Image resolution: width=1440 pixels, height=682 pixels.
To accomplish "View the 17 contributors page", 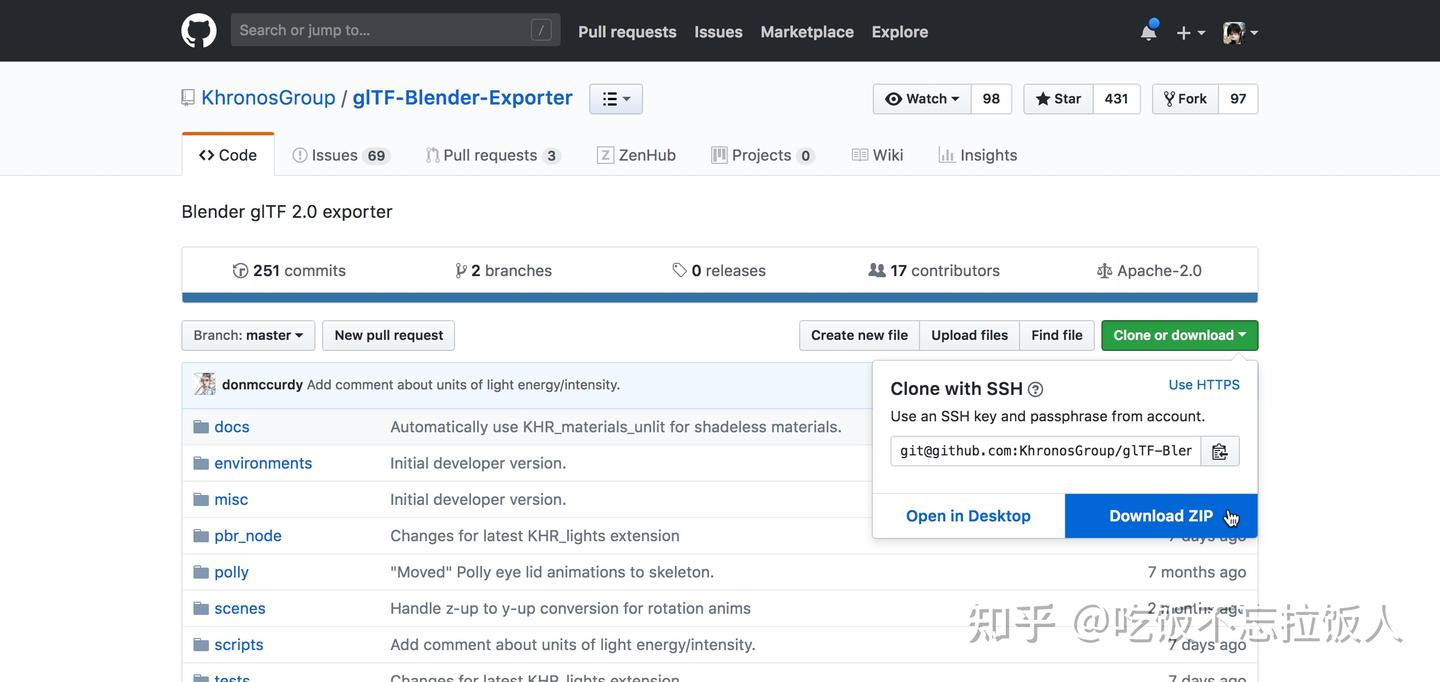I will [x=934, y=270].
